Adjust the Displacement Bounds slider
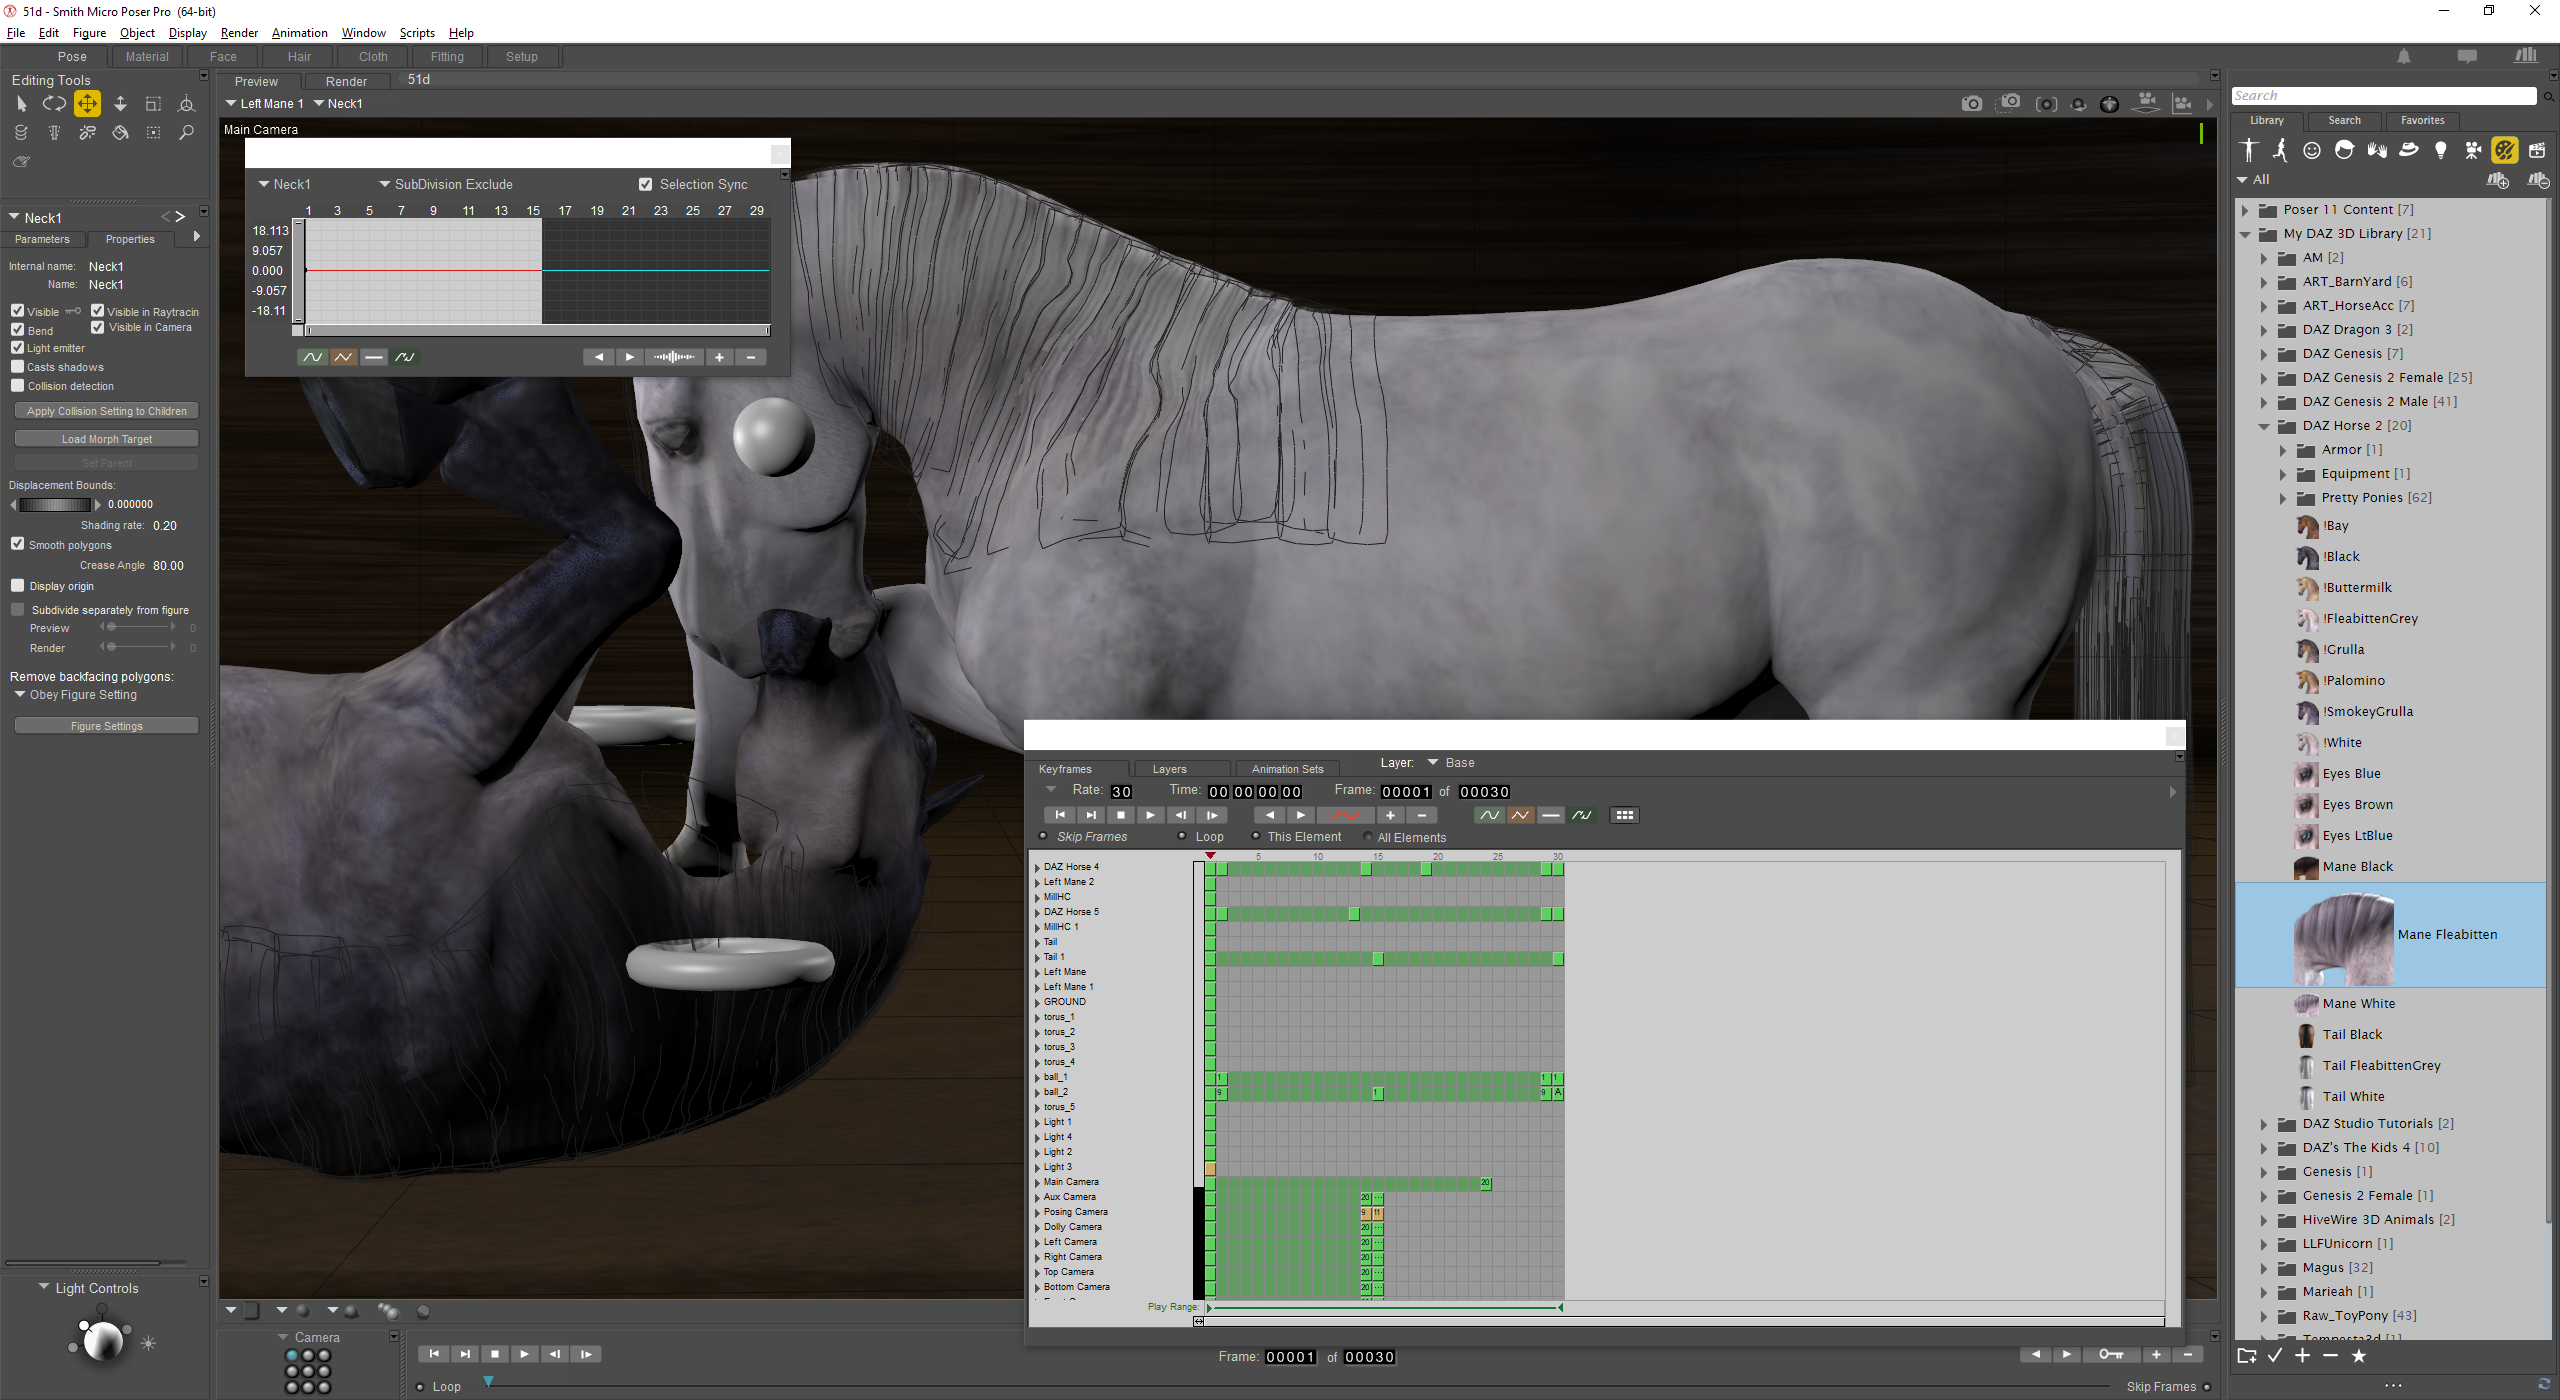This screenshot has height=1400, width=2560. pos(55,505)
